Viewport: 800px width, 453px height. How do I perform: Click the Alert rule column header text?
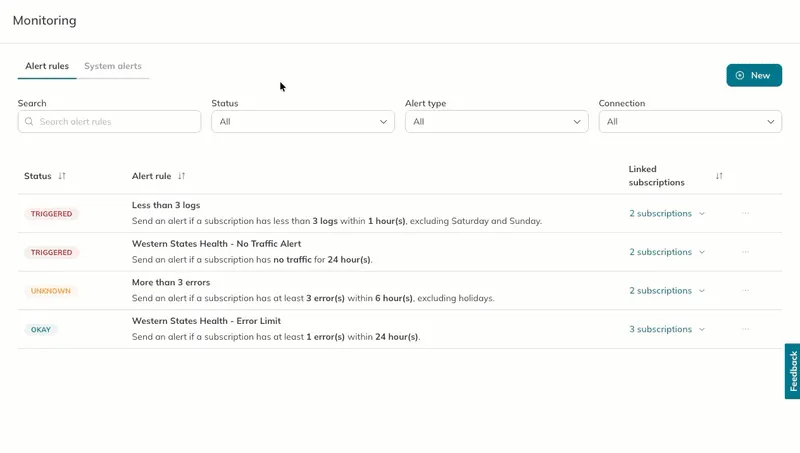(x=152, y=176)
